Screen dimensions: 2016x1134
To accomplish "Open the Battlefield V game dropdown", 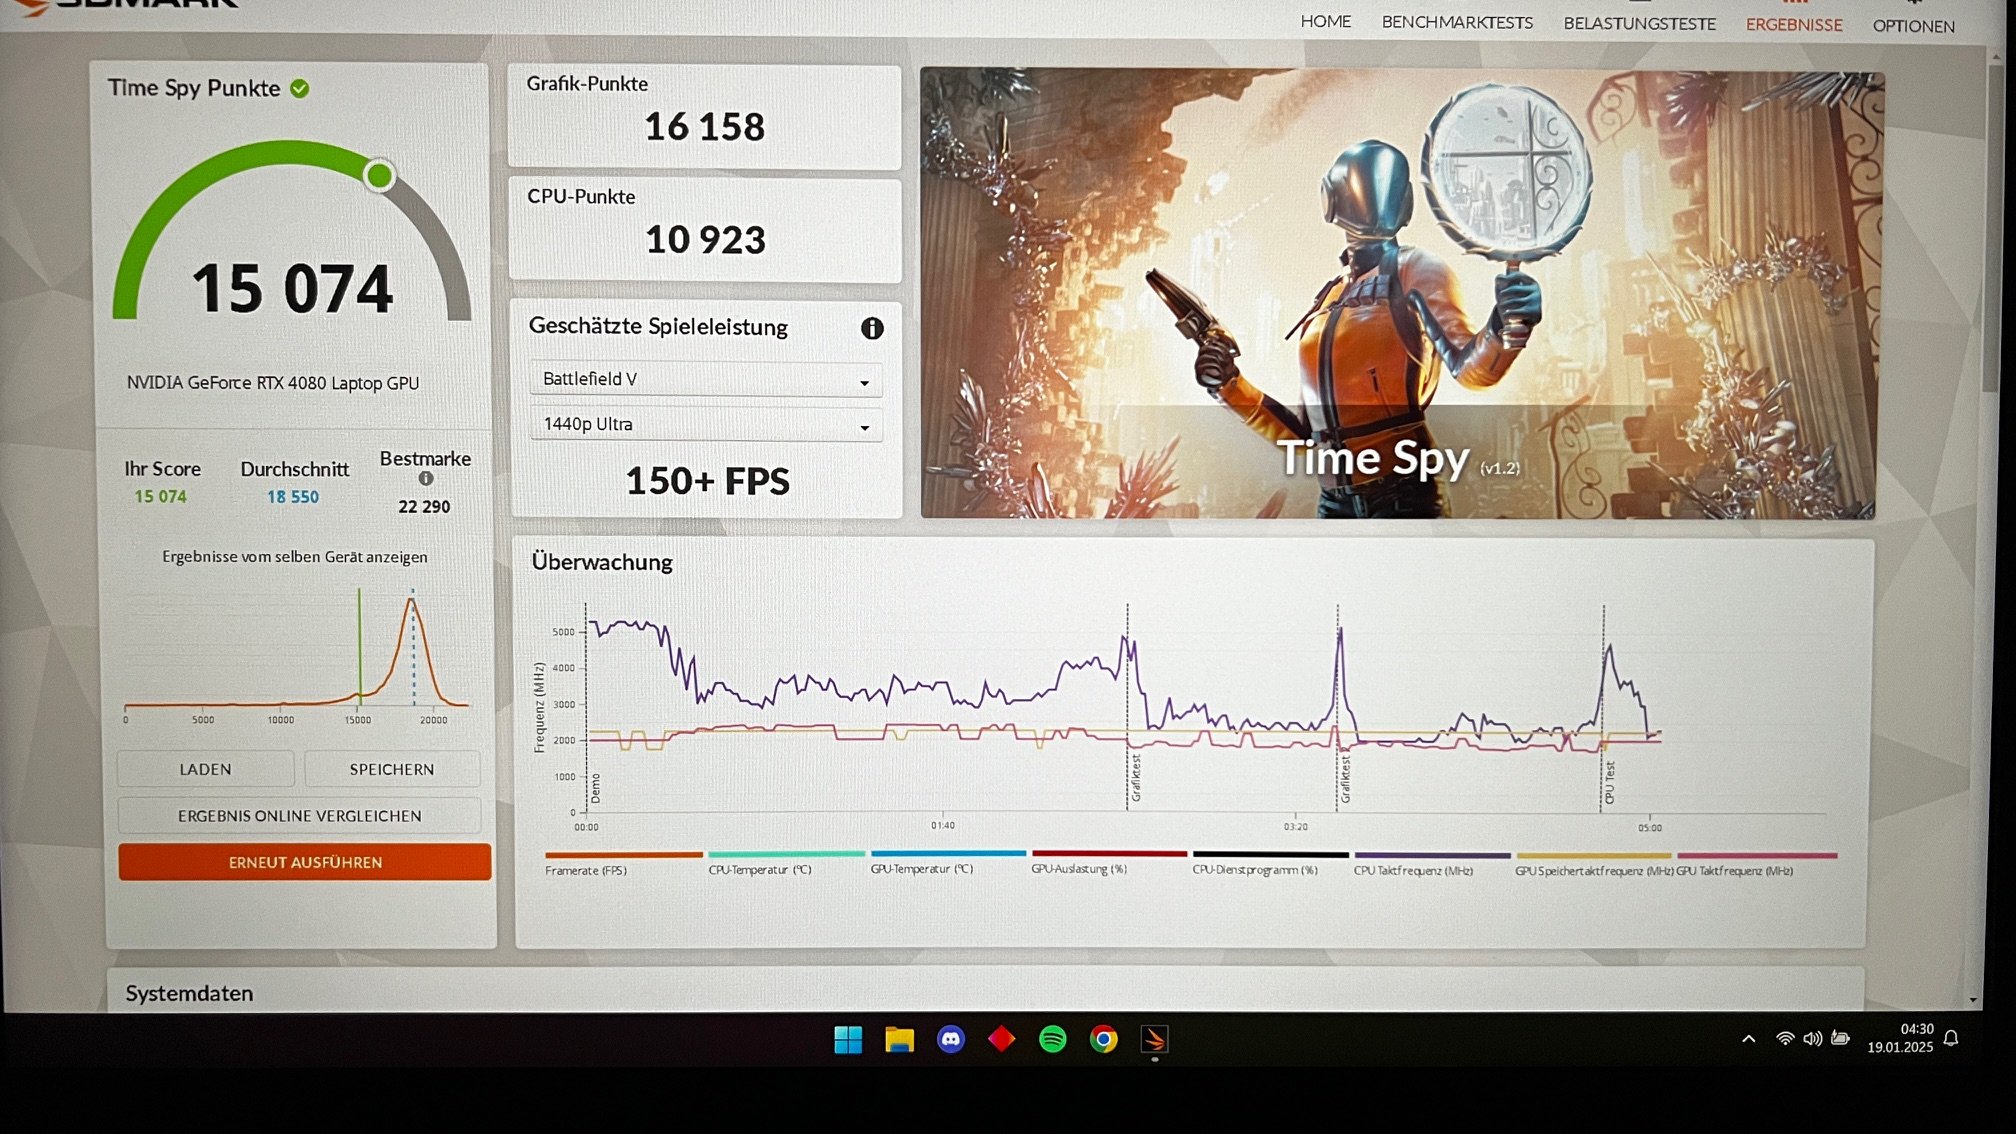I will 705,379.
